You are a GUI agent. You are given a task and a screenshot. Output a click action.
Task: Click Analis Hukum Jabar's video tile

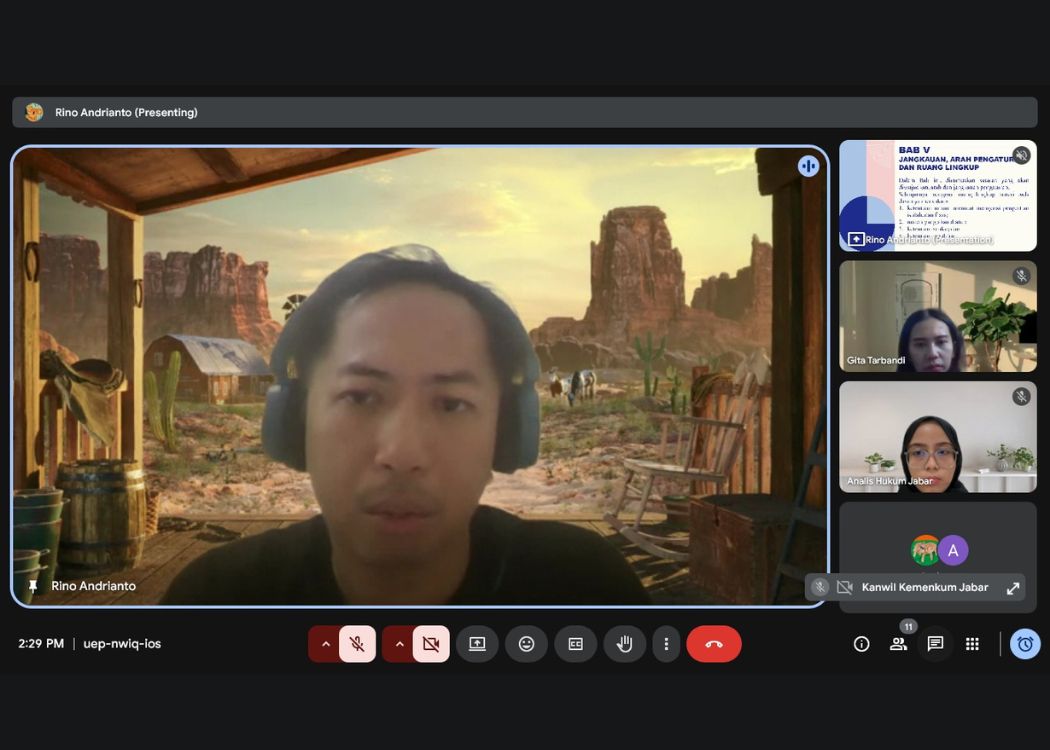click(937, 437)
